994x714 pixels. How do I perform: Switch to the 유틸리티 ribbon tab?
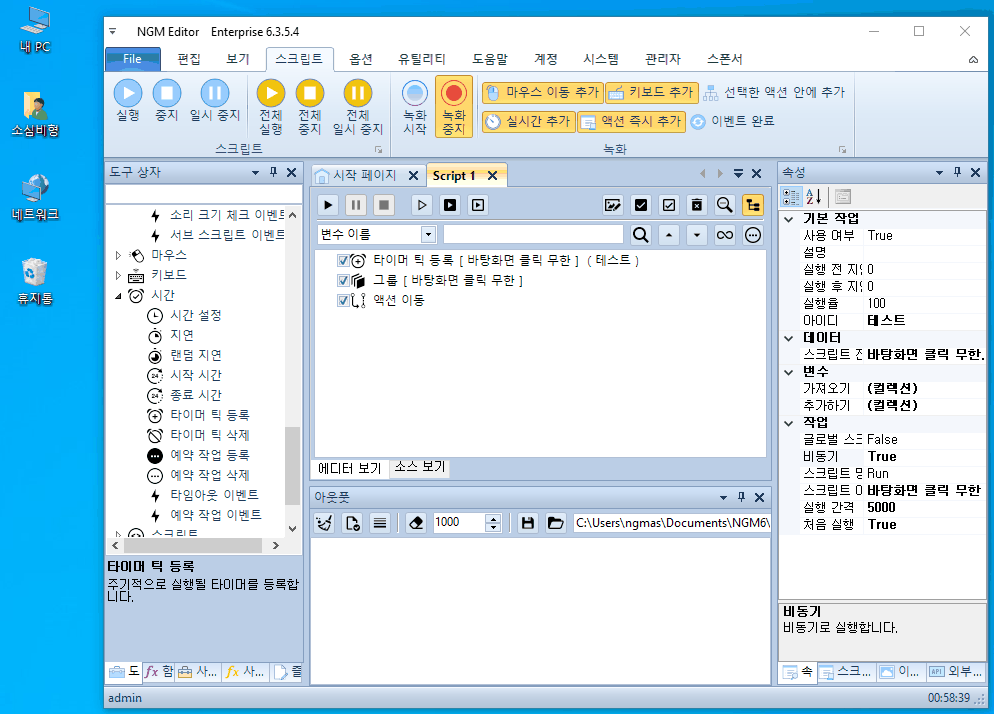click(x=422, y=59)
